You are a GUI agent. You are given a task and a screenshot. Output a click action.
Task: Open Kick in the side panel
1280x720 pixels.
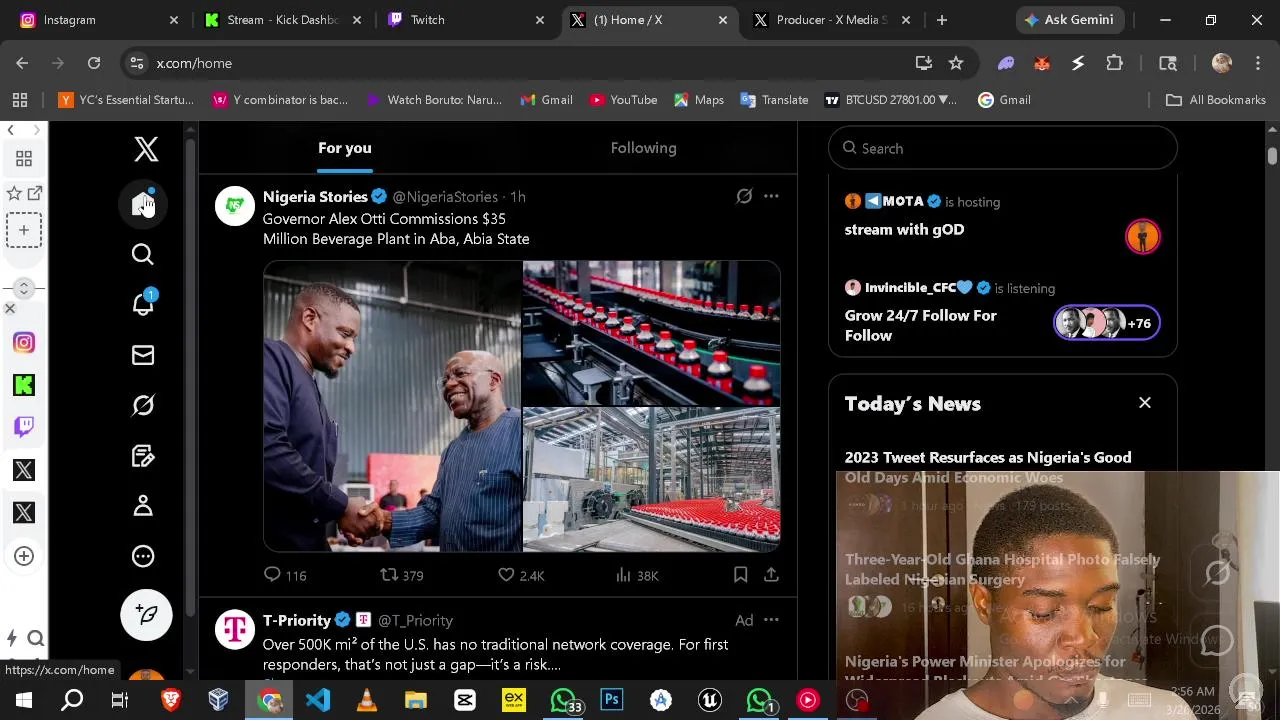[x=24, y=385]
